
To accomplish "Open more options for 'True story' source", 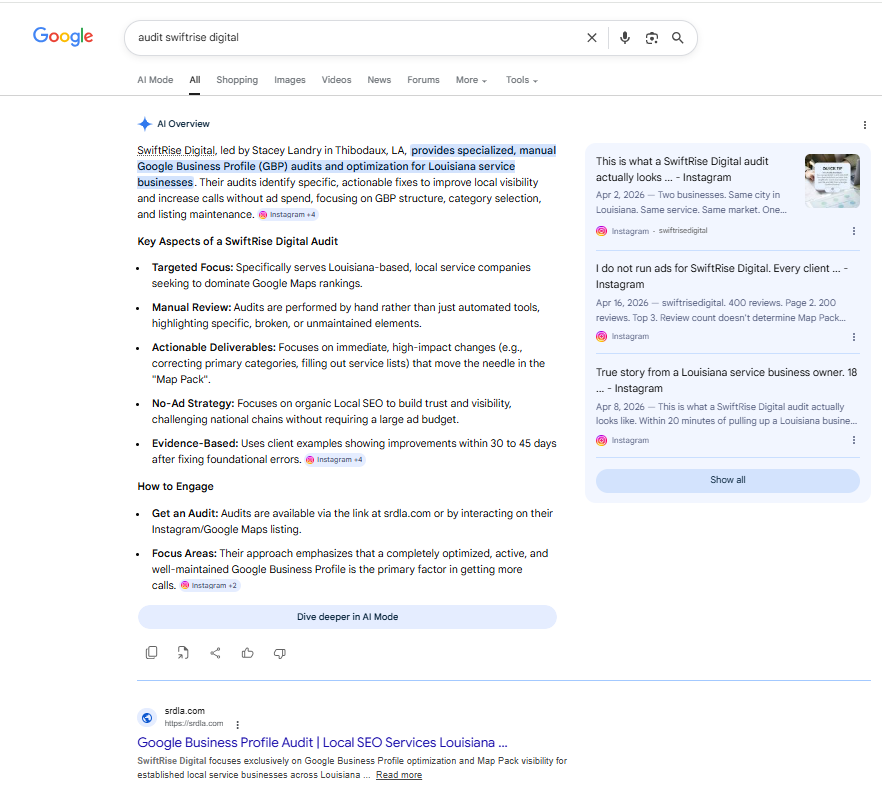I will [x=854, y=440].
